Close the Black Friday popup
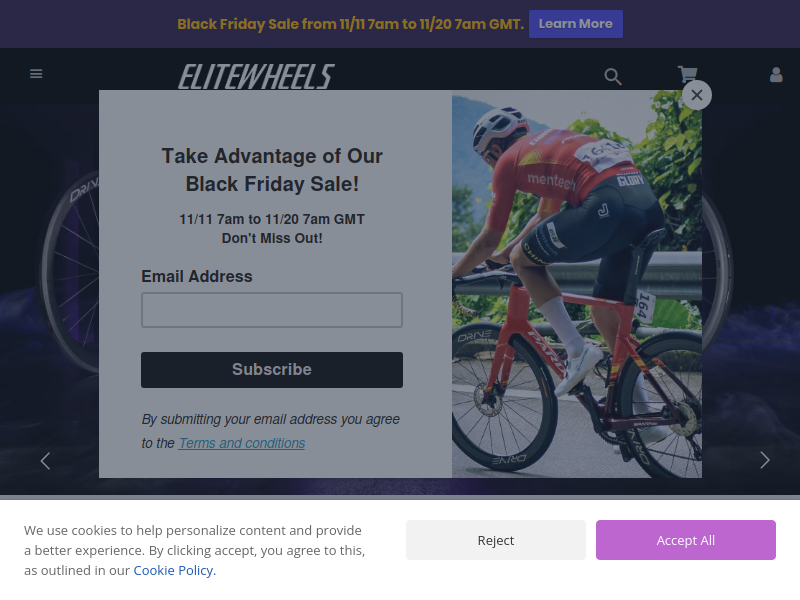The image size is (800, 600). pyautogui.click(x=696, y=95)
